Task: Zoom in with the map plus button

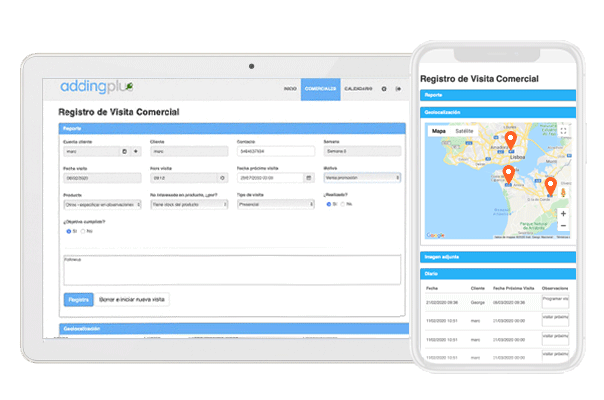Action: click(563, 213)
